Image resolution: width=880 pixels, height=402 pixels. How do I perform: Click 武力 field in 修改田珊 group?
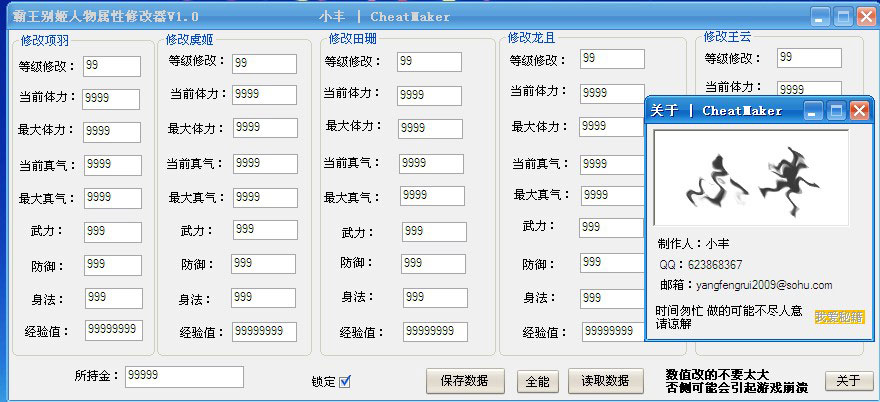tap(434, 232)
